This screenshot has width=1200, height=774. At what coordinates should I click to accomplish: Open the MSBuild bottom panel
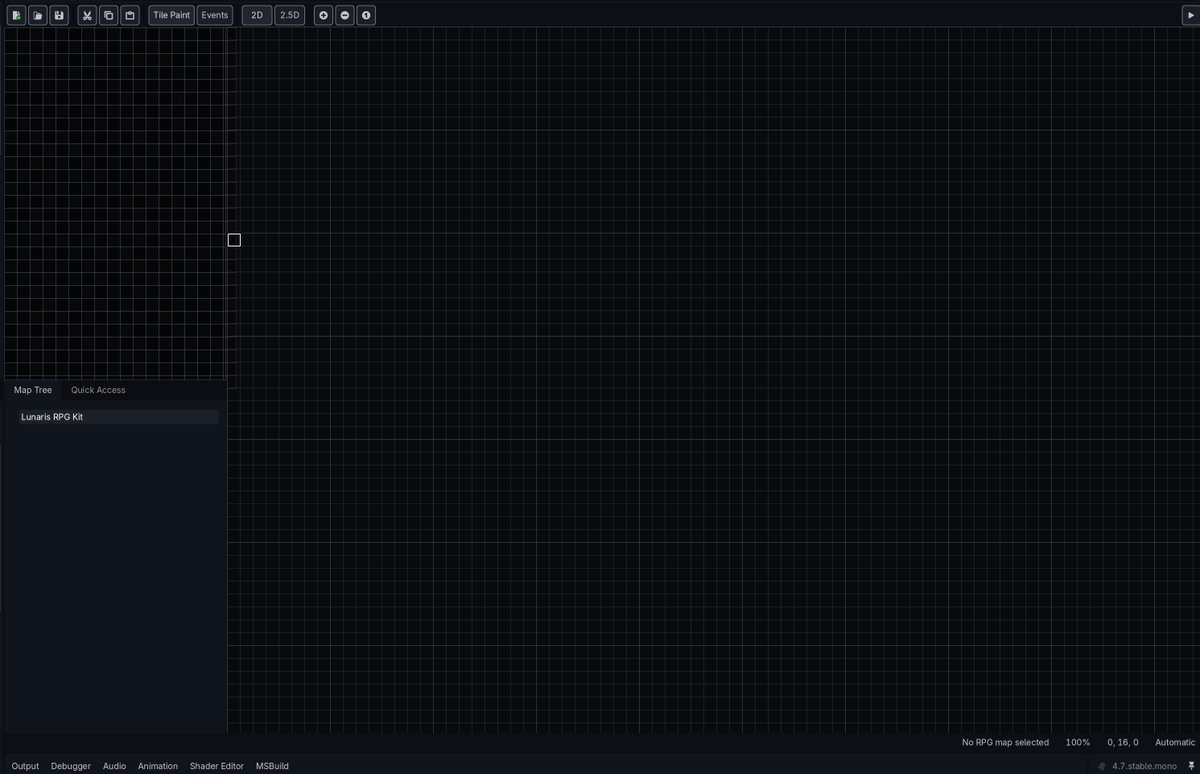tap(272, 766)
